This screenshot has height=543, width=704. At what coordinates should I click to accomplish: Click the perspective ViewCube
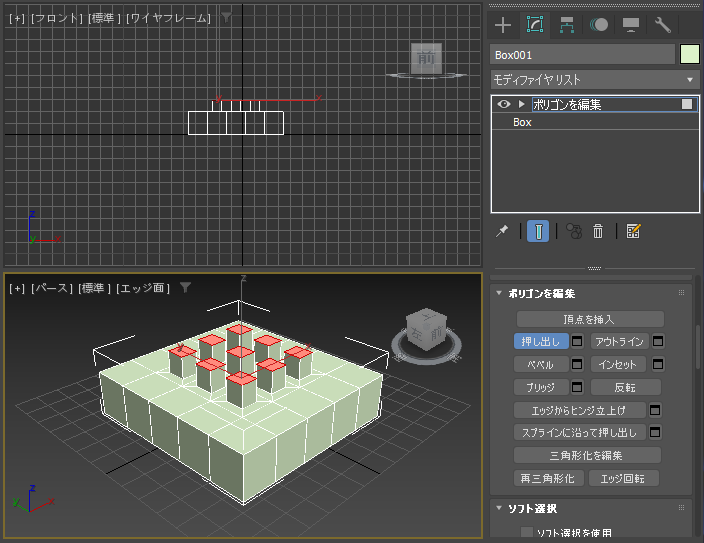pyautogui.click(x=426, y=329)
